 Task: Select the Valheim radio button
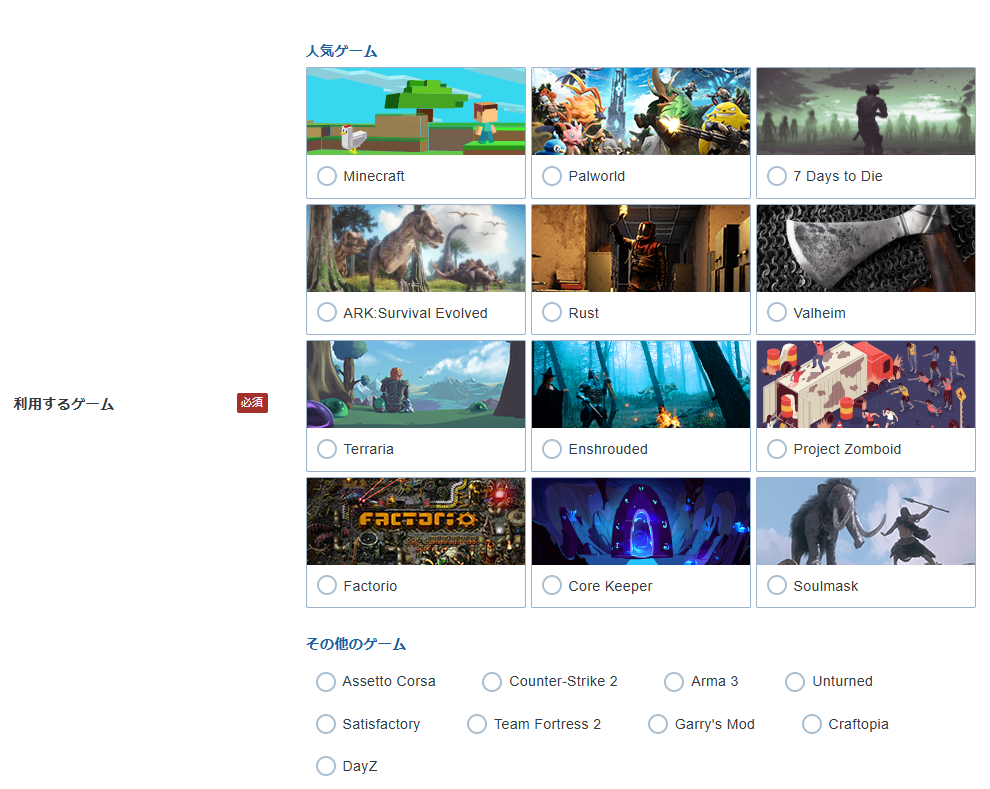point(777,312)
